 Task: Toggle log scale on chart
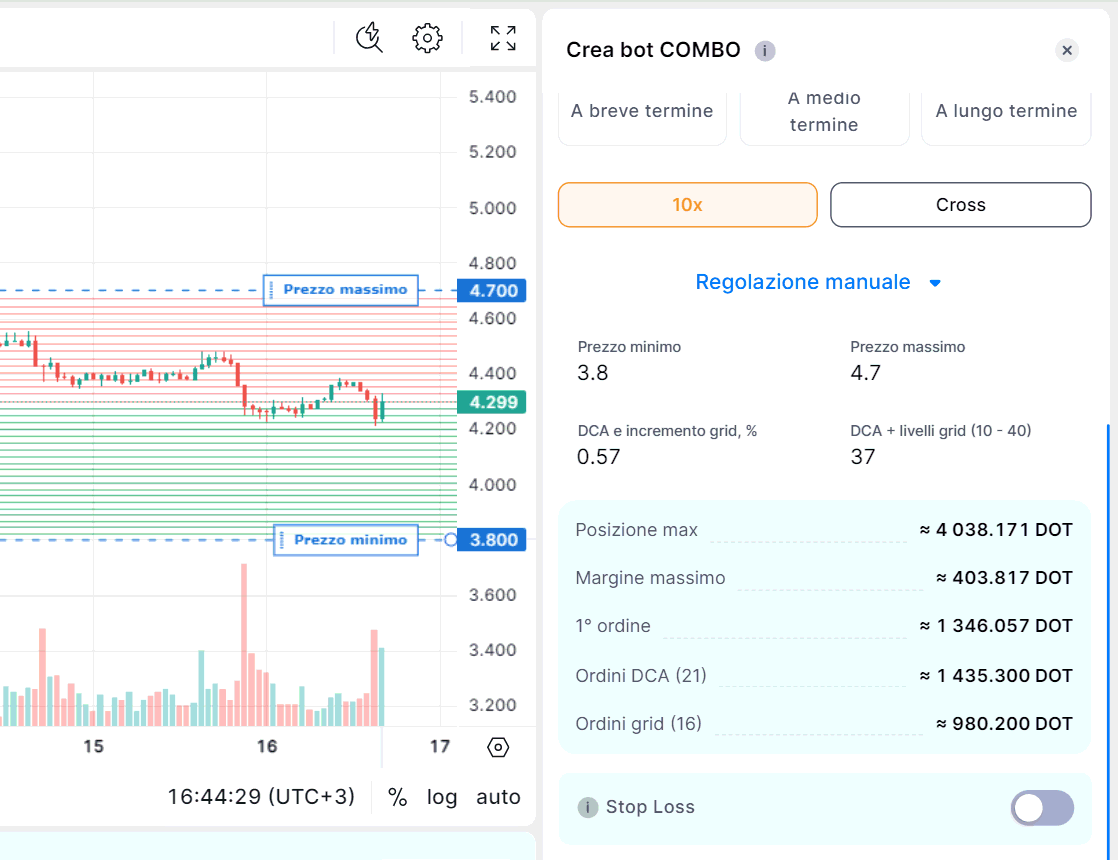(442, 797)
